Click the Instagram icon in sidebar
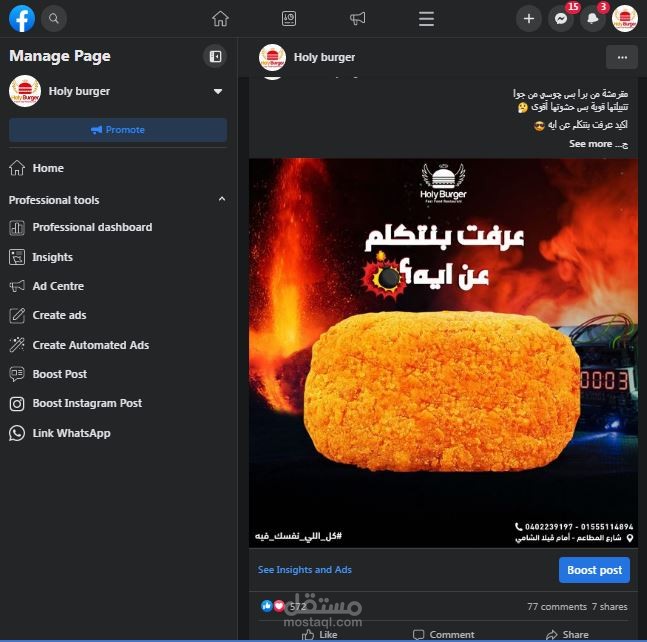647x642 pixels. click(17, 404)
